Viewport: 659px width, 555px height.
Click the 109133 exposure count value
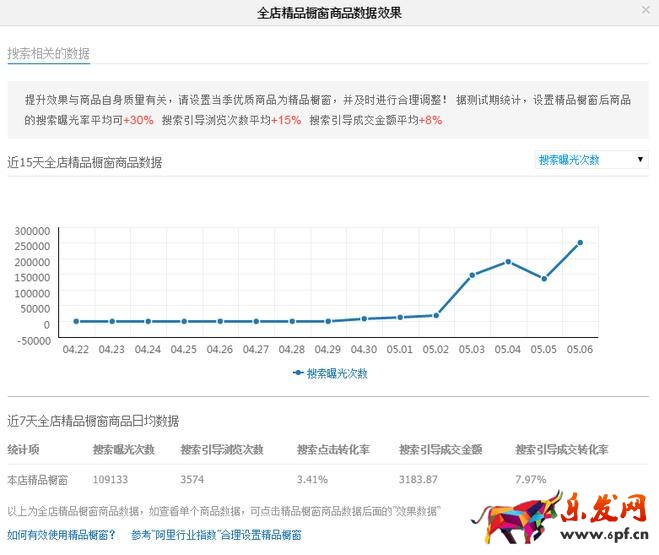tap(113, 479)
